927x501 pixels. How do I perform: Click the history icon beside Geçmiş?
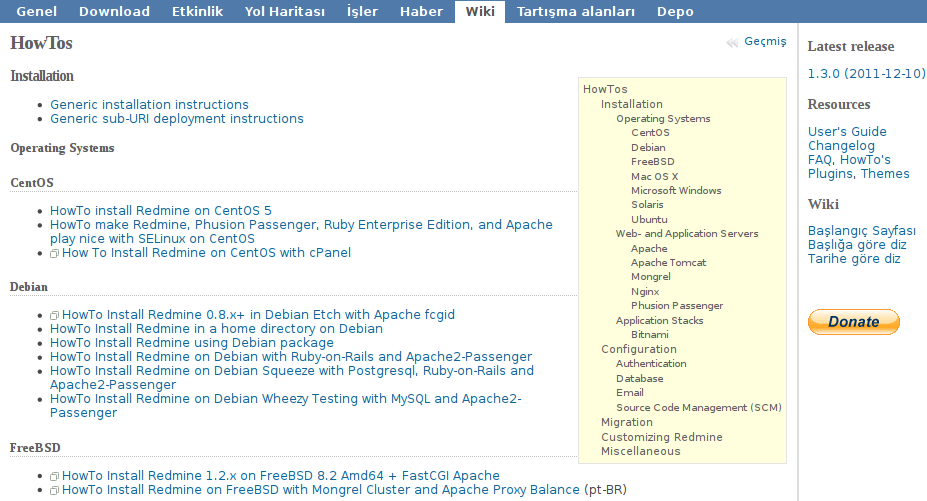[x=732, y=42]
